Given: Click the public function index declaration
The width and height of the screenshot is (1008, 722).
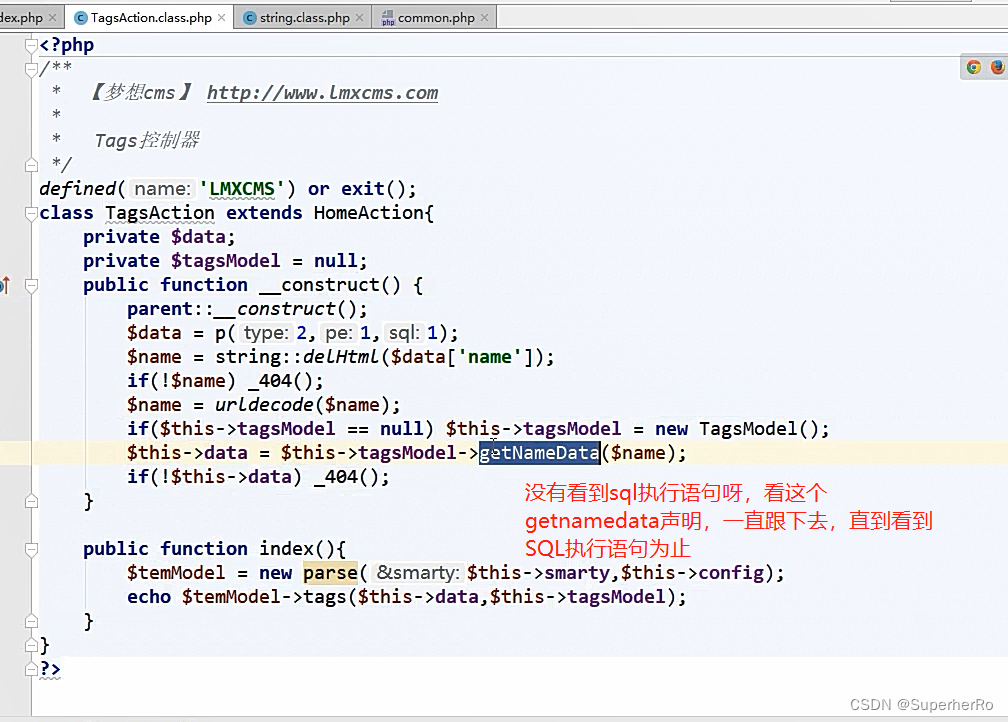Looking at the screenshot, I should click(x=215, y=549).
